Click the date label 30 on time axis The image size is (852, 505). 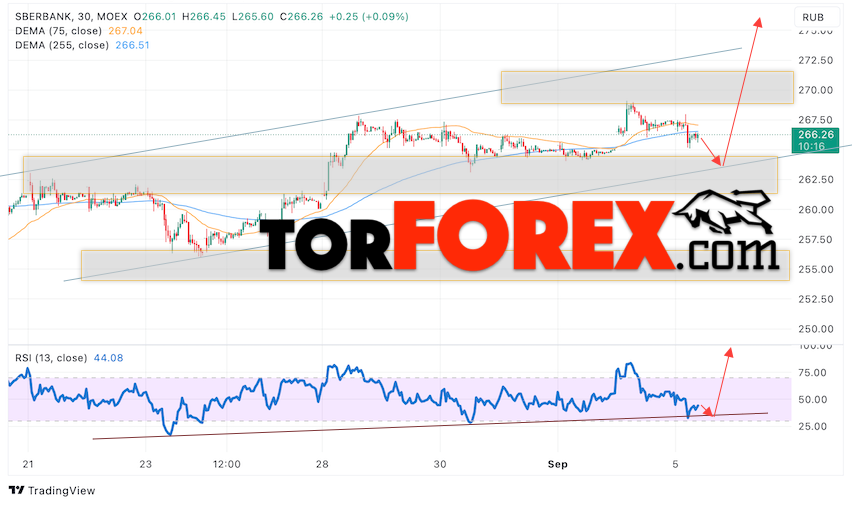[x=440, y=464]
